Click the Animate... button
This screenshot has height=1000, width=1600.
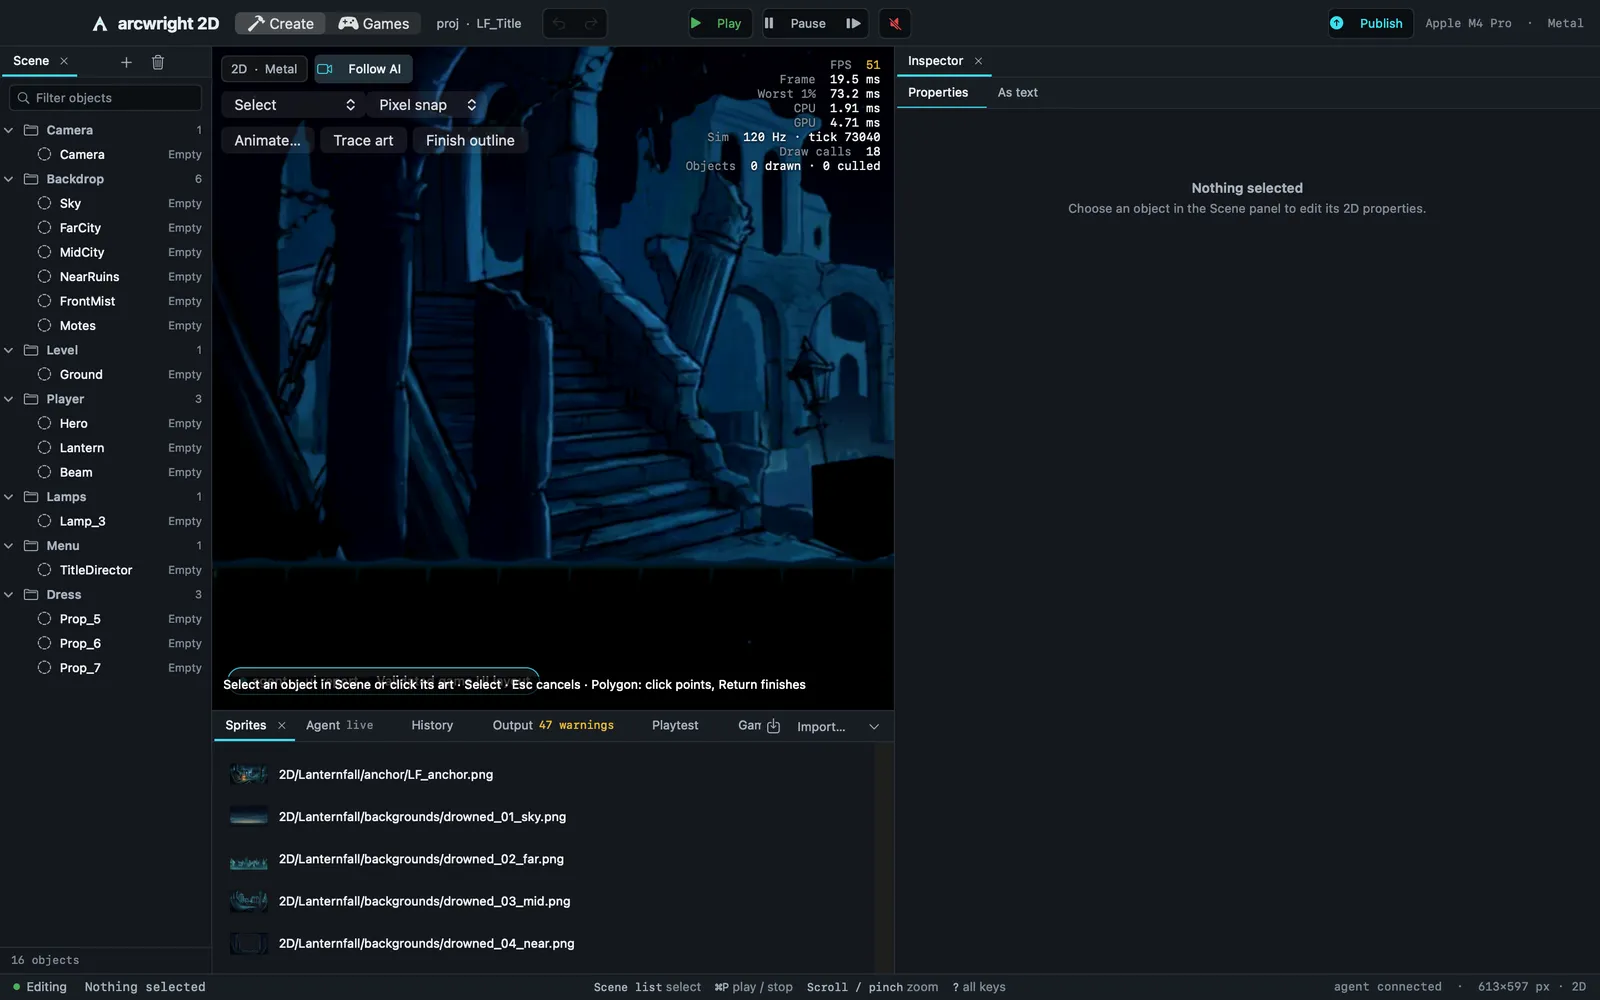click(267, 140)
